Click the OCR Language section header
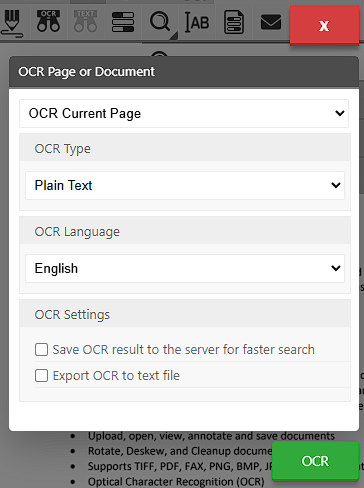 click(x=185, y=231)
